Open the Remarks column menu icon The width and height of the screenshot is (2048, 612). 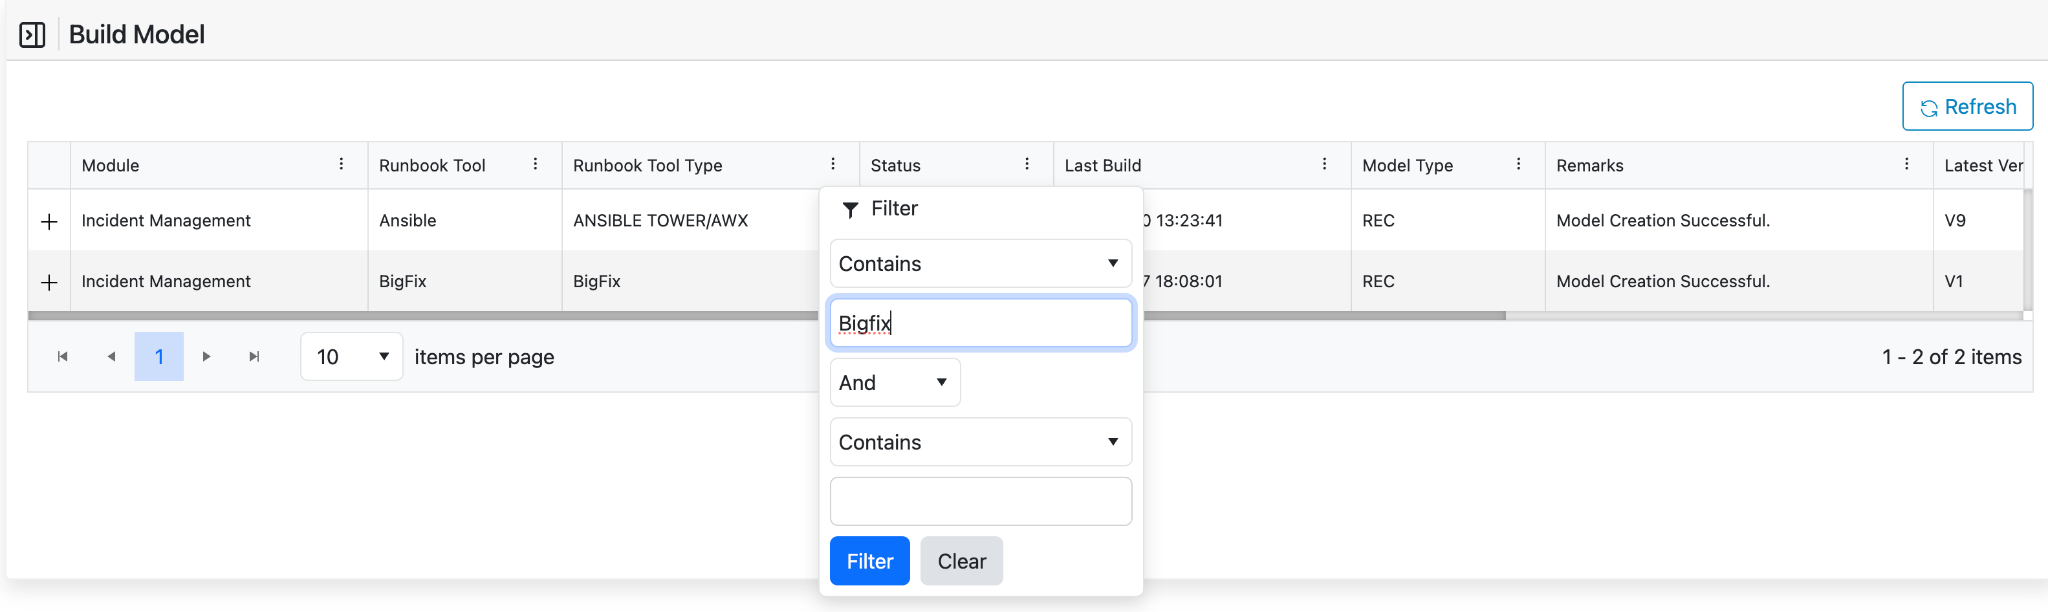[x=1906, y=164]
